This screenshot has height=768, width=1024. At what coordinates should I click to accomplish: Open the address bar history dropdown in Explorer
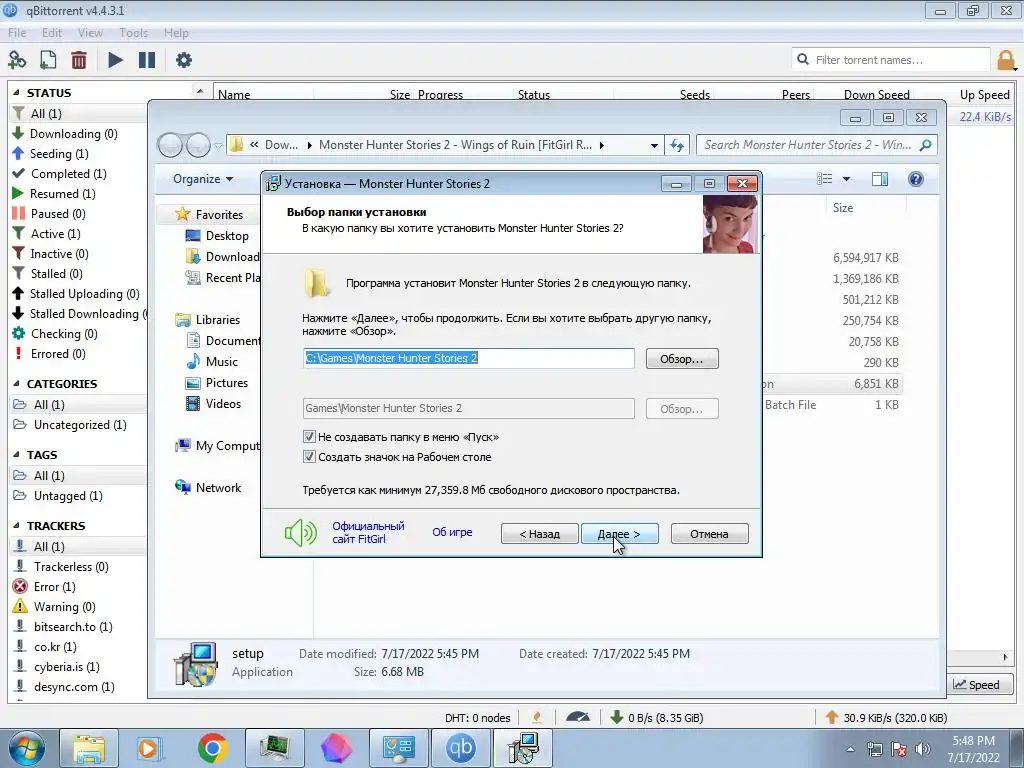tap(654, 145)
